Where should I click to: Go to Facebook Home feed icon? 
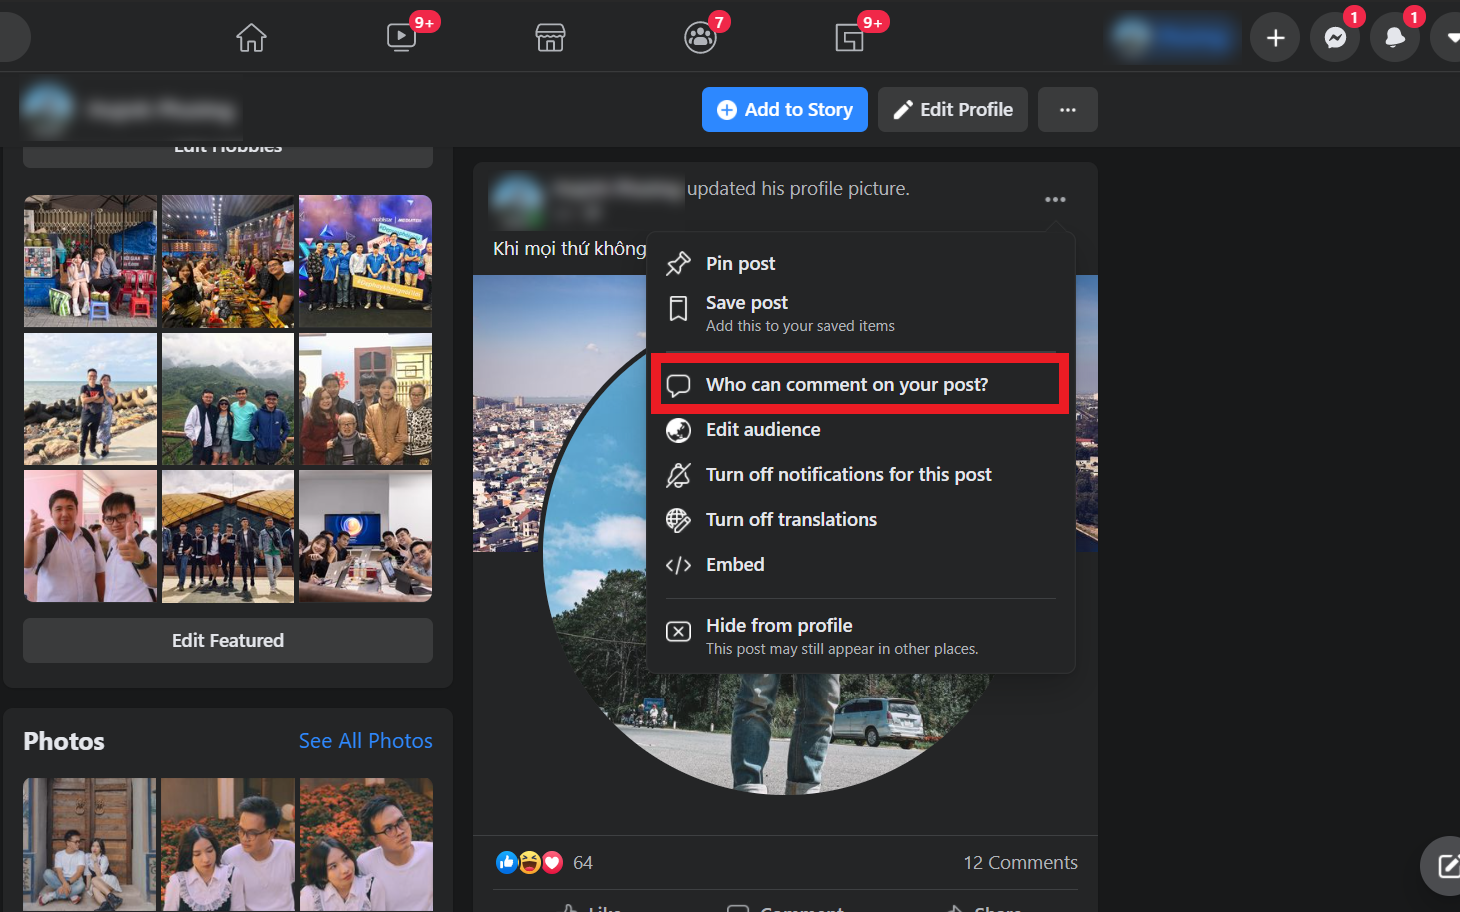point(251,38)
